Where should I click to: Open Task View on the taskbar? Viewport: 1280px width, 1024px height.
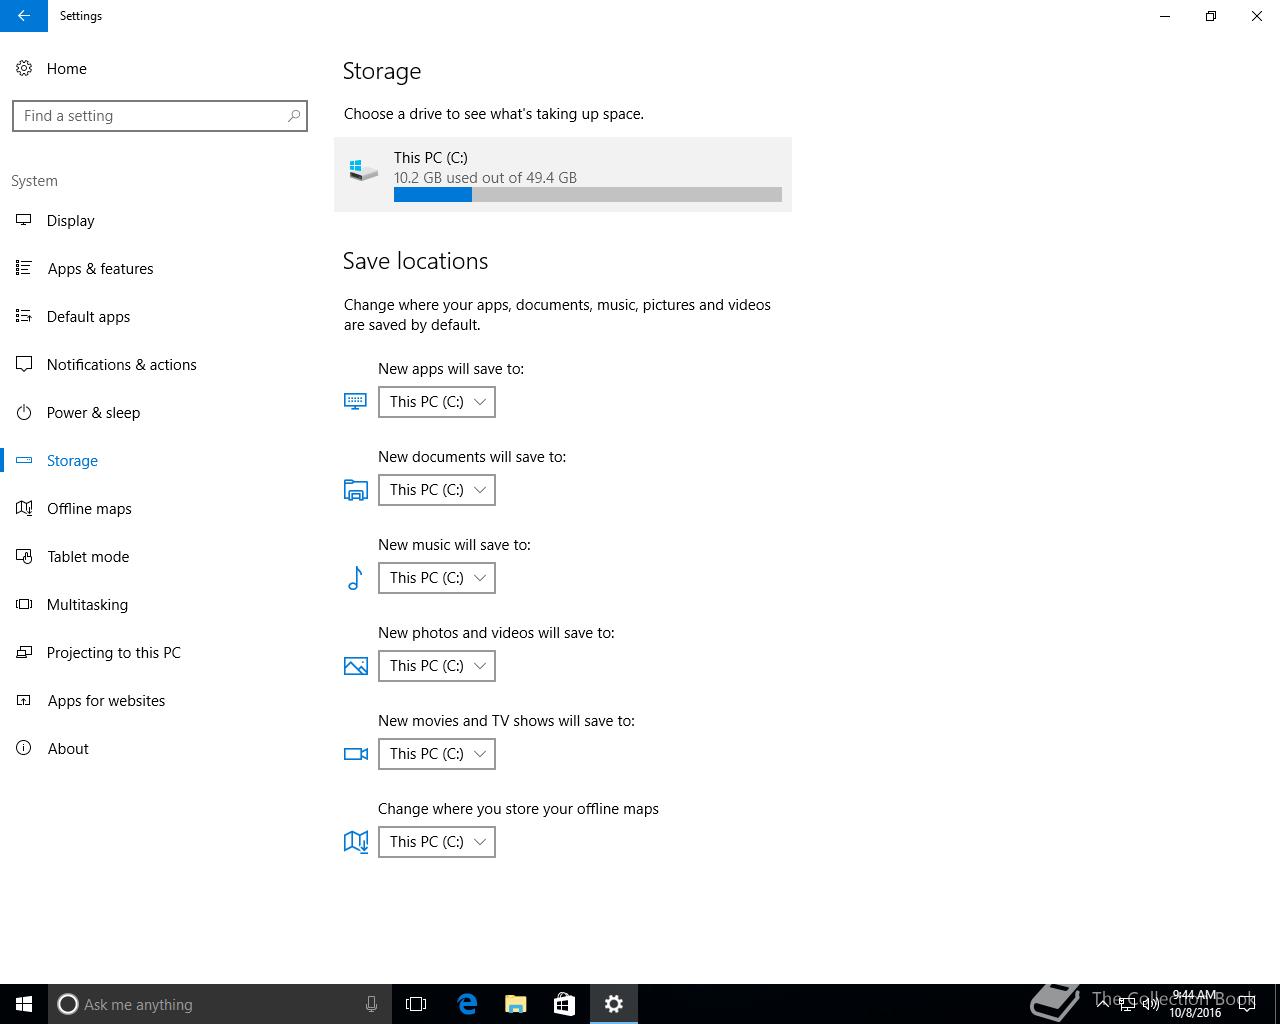pos(416,1004)
